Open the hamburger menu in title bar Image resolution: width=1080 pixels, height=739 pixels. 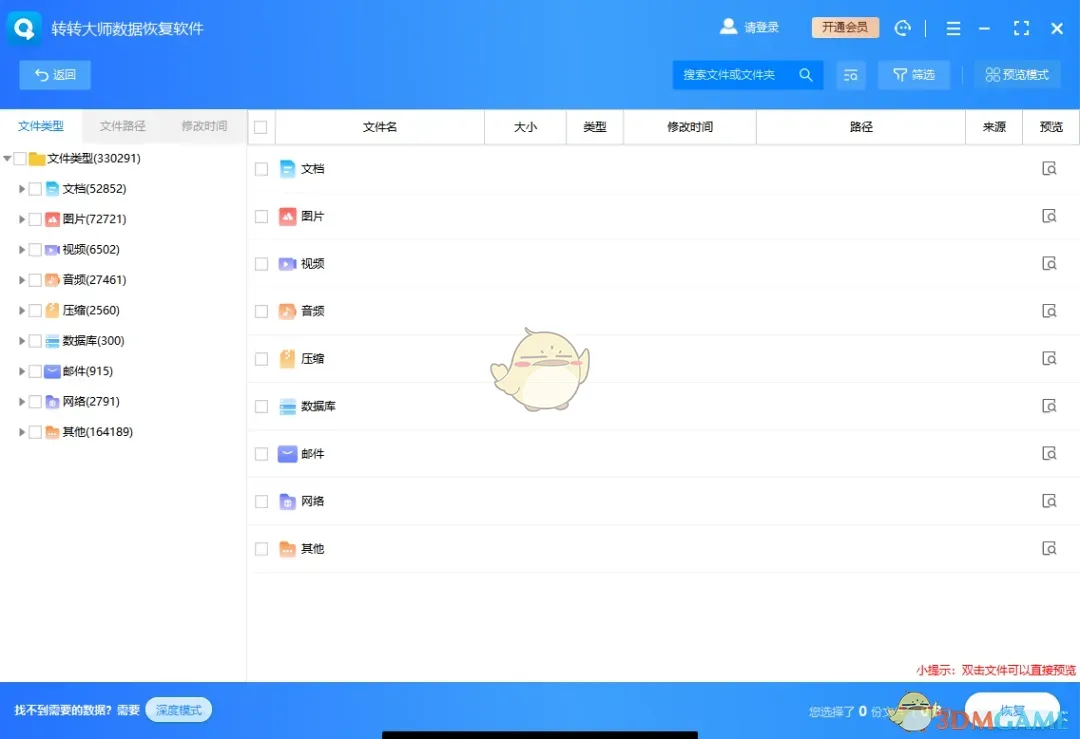pos(953,27)
